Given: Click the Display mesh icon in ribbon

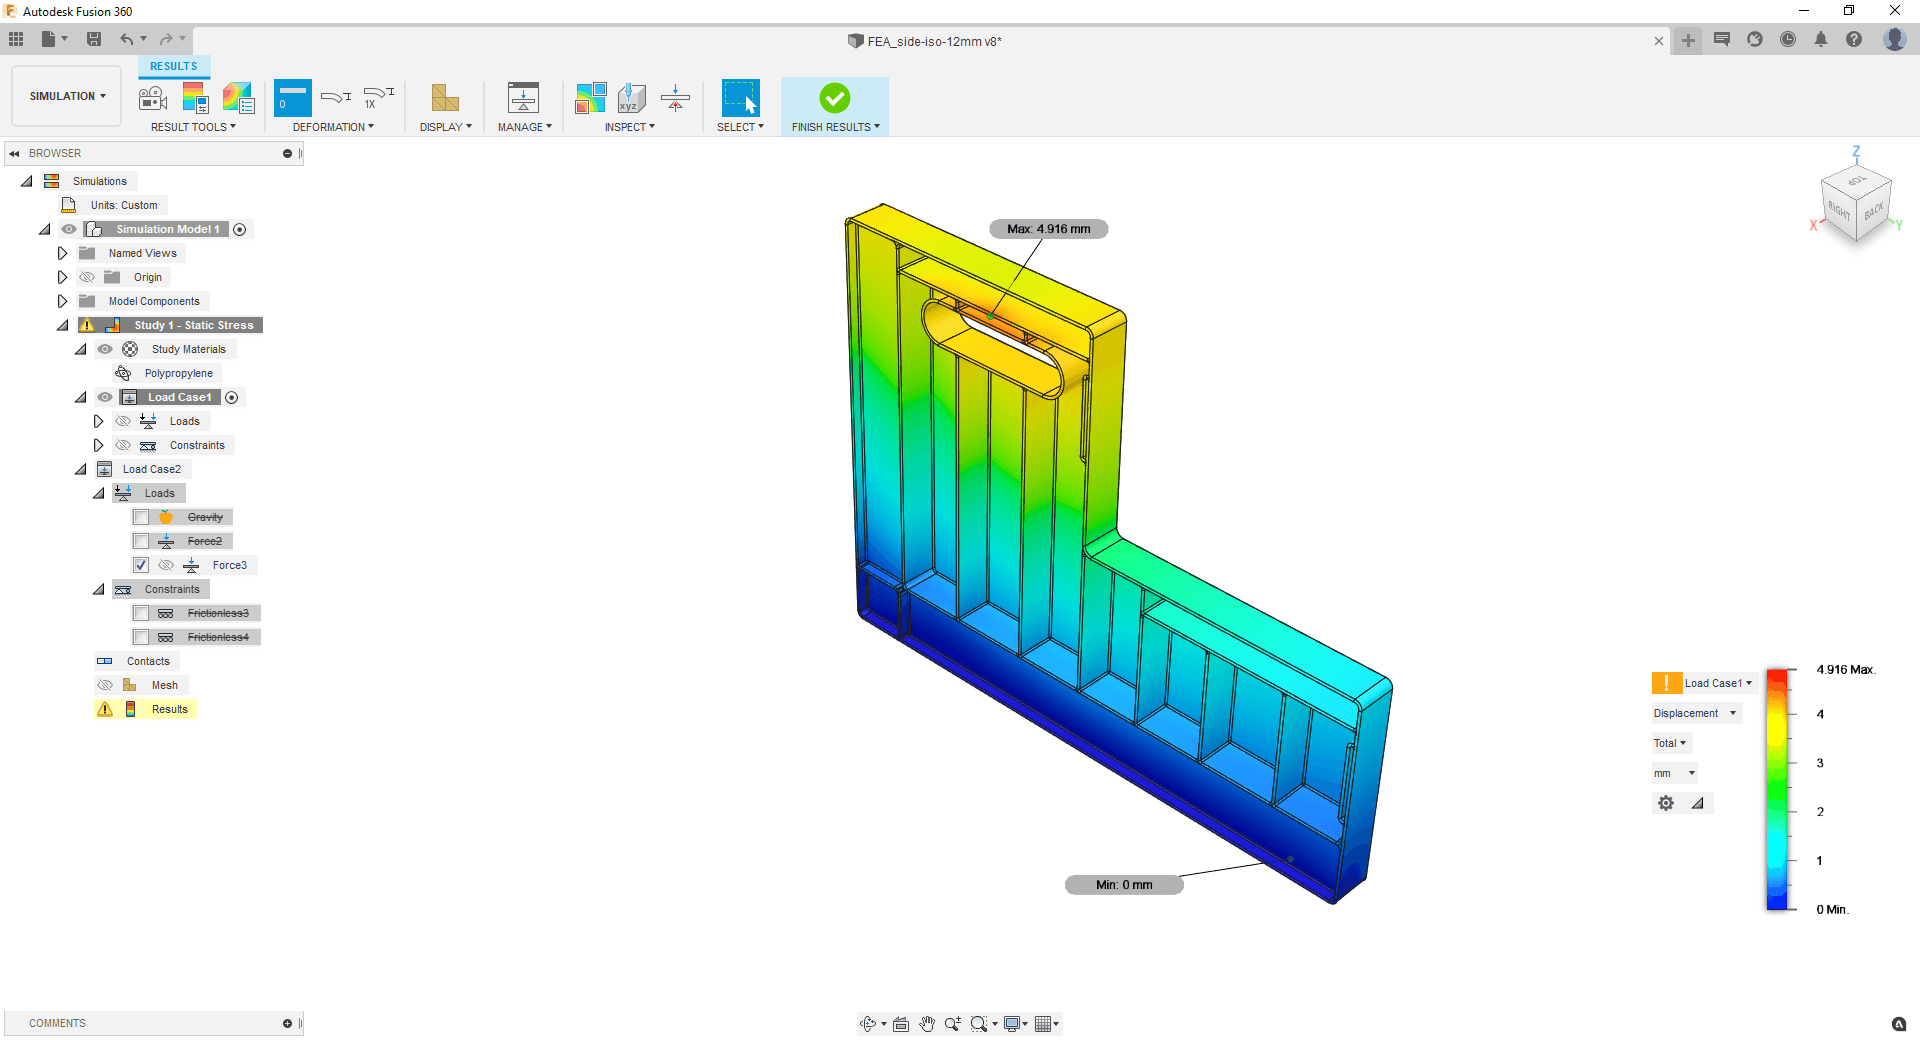Looking at the screenshot, I should (445, 98).
